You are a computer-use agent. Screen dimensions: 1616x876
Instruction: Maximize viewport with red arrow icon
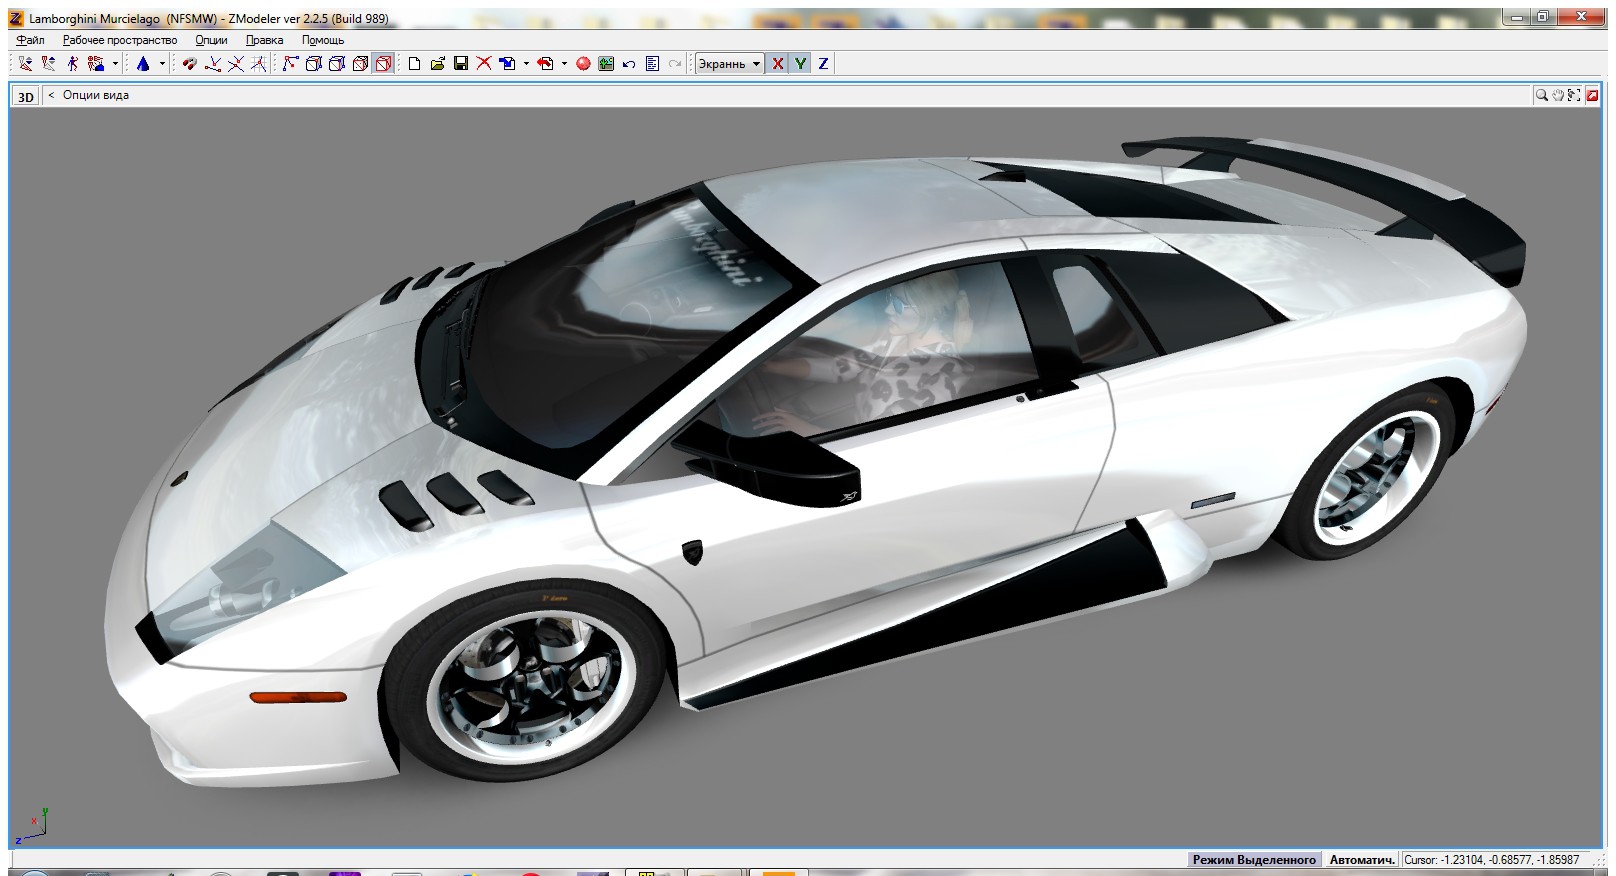click(1592, 95)
